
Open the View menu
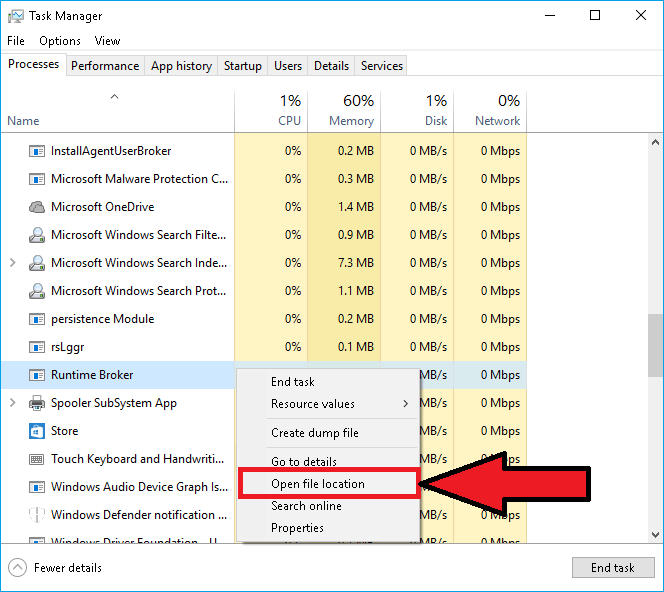coord(107,41)
